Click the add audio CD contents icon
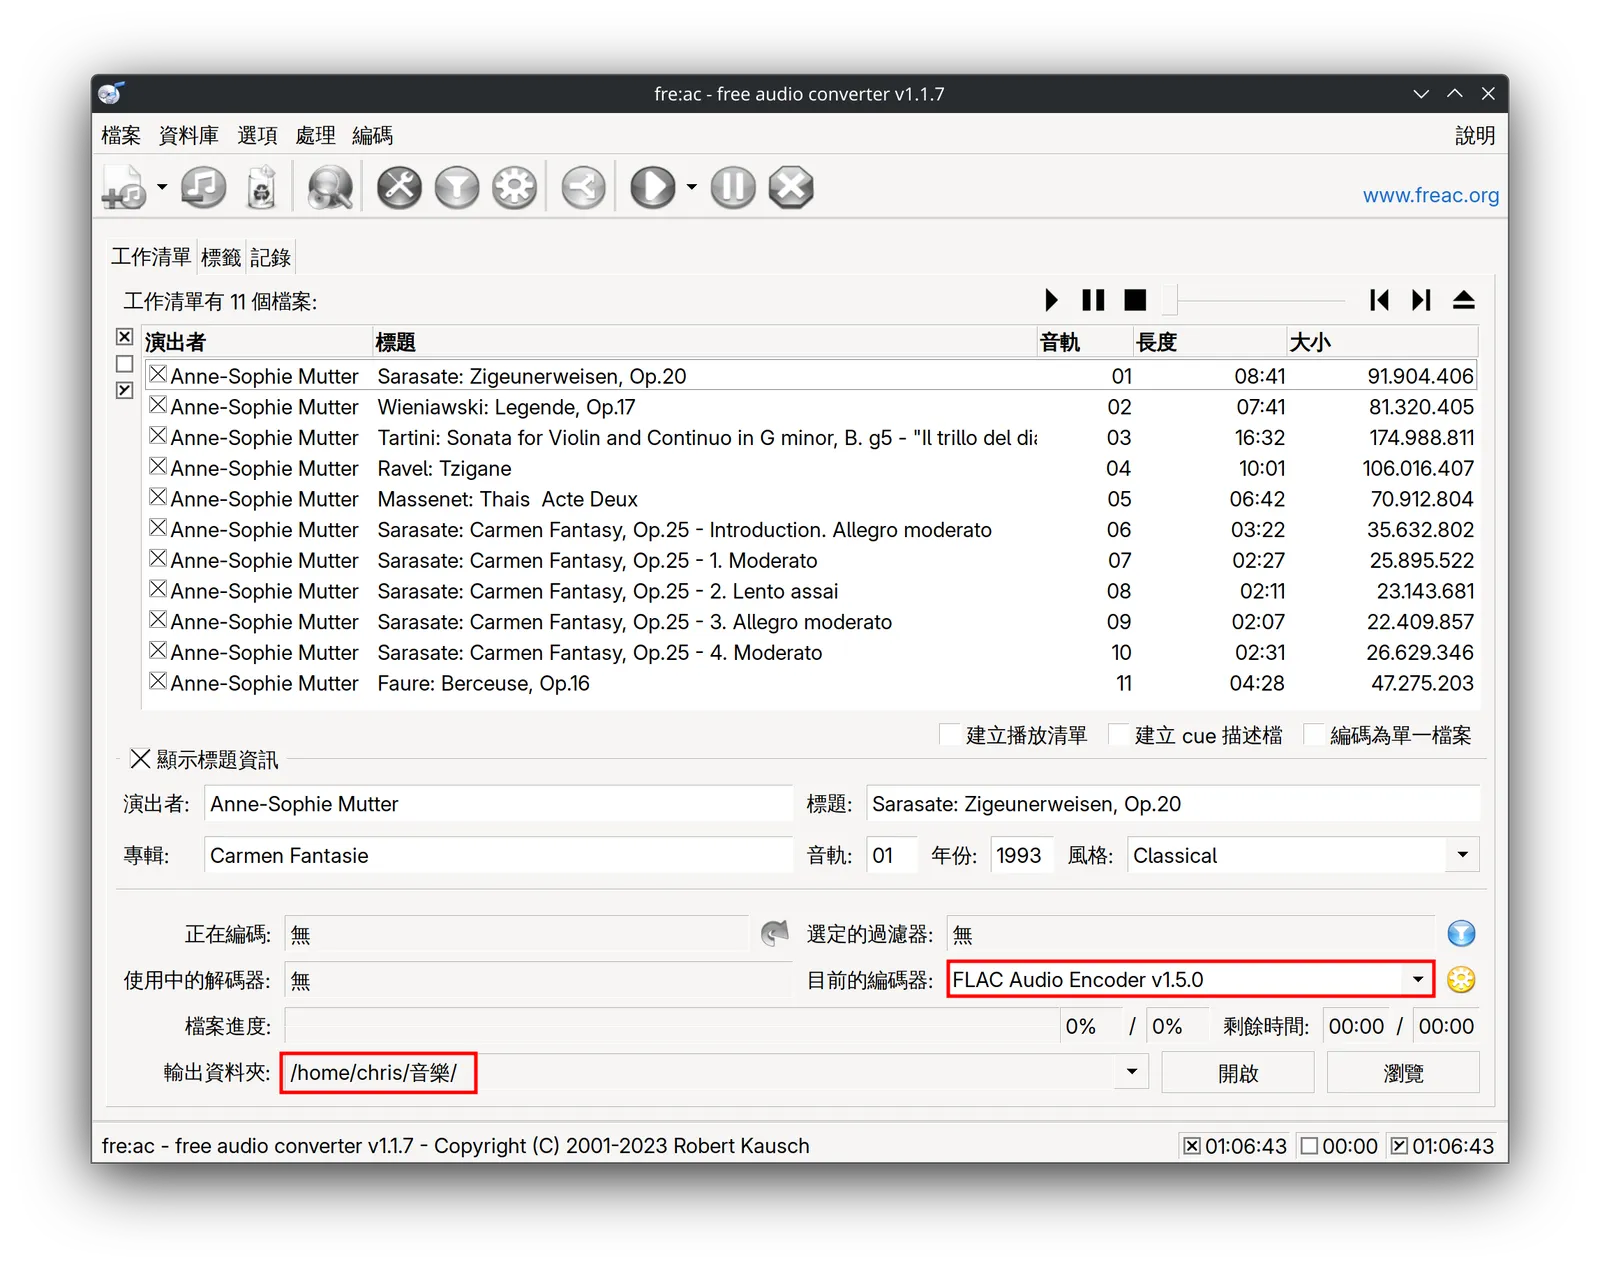The width and height of the screenshot is (1600, 1271). pyautogui.click(x=203, y=187)
